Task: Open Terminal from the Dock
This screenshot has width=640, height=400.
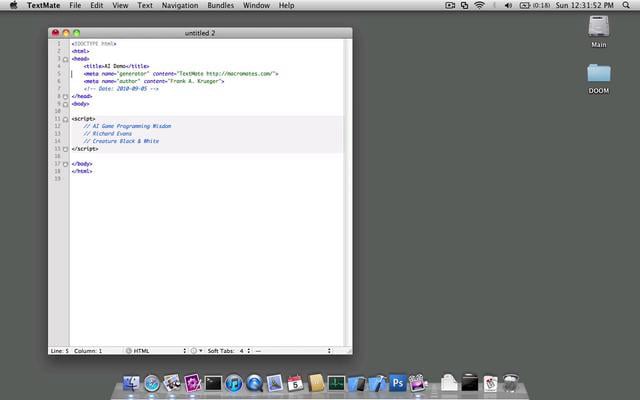Action: (x=213, y=384)
